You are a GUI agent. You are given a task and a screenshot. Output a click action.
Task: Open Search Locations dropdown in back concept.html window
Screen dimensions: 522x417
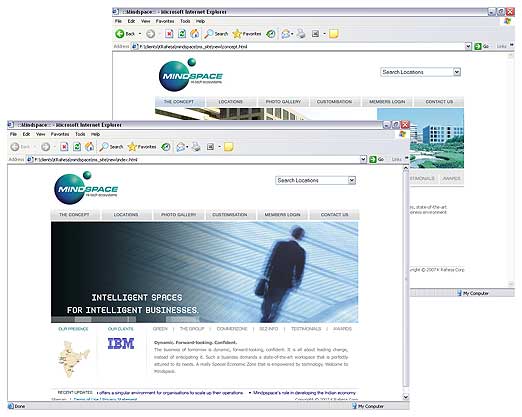pyautogui.click(x=457, y=72)
